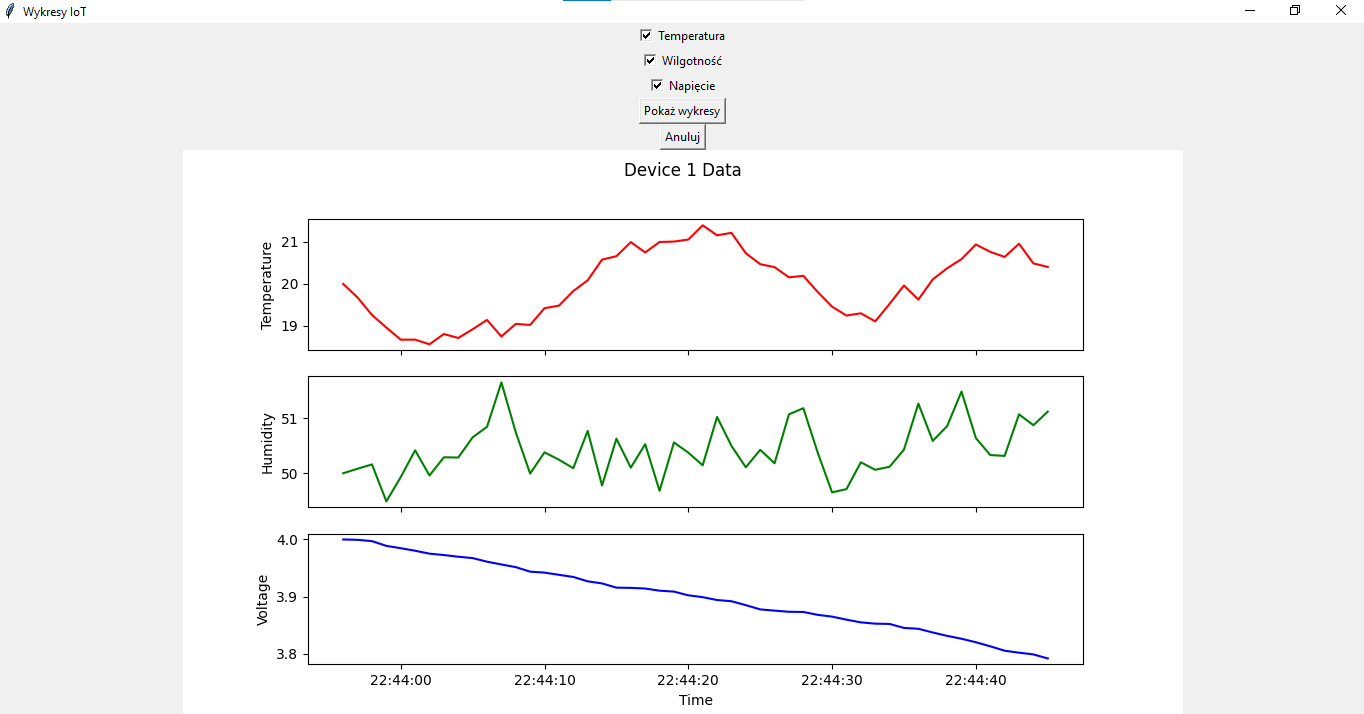Viewport: 1364px width, 714px height.
Task: Click the Humidity y-axis label
Action: 267,444
